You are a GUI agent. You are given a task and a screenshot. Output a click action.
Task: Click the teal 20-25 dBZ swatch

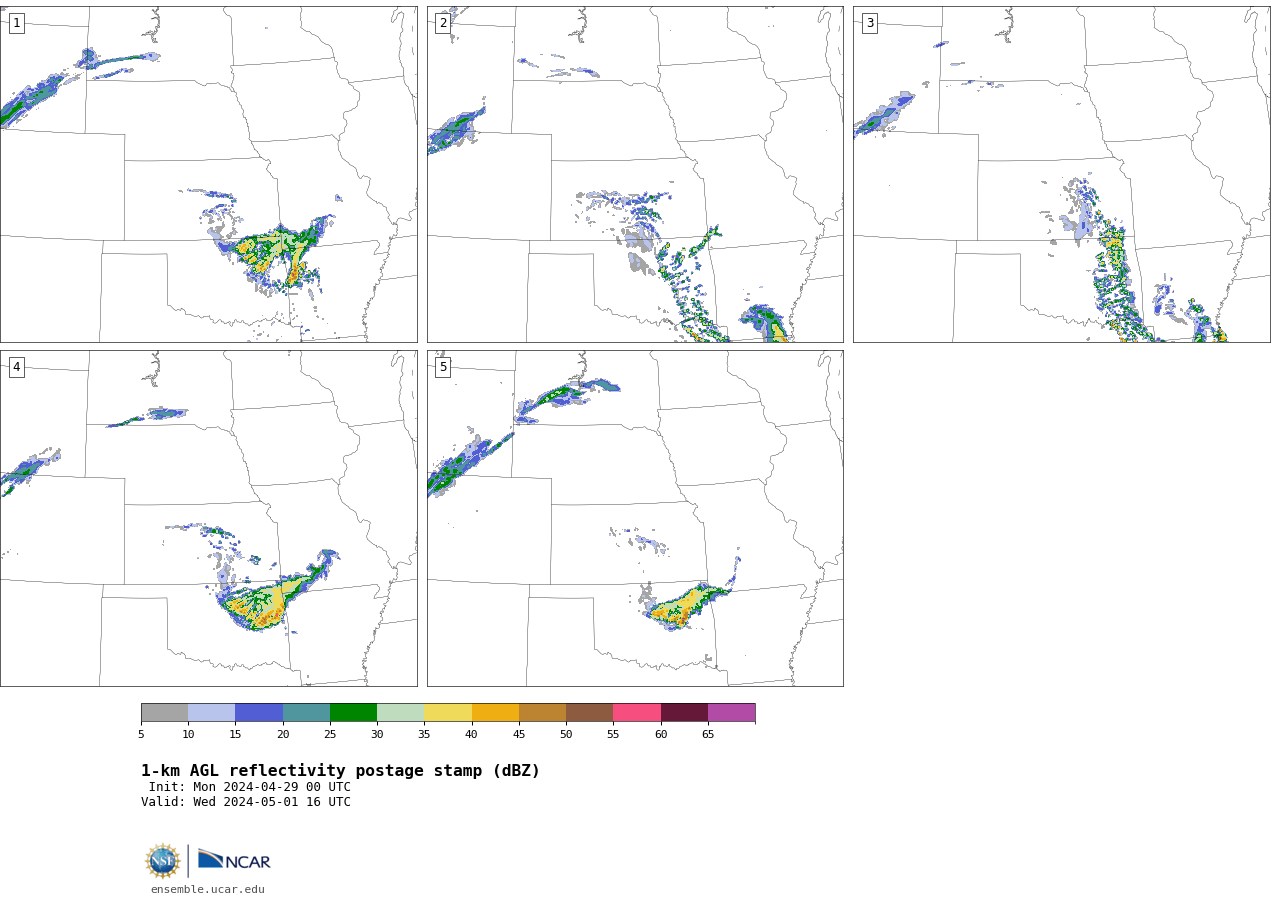click(x=306, y=712)
